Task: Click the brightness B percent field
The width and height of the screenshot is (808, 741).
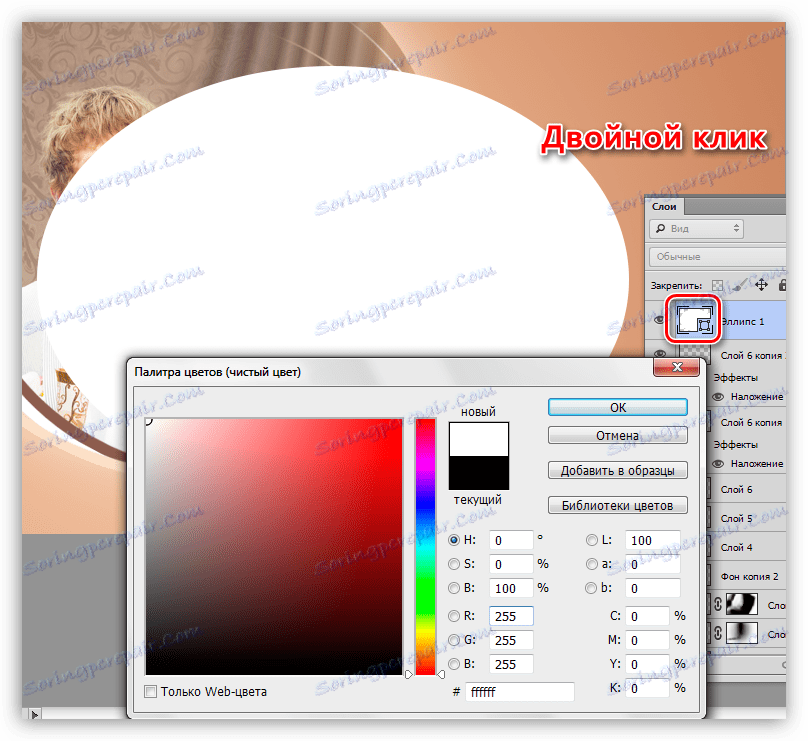Action: 511,588
